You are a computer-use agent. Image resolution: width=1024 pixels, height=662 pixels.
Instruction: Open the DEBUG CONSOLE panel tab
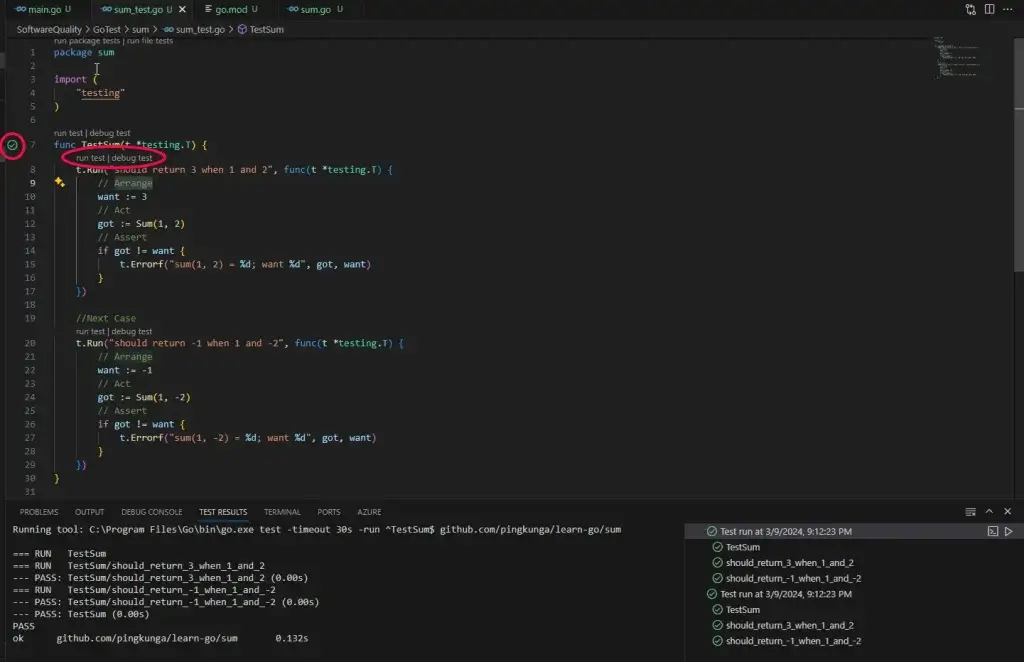point(152,512)
